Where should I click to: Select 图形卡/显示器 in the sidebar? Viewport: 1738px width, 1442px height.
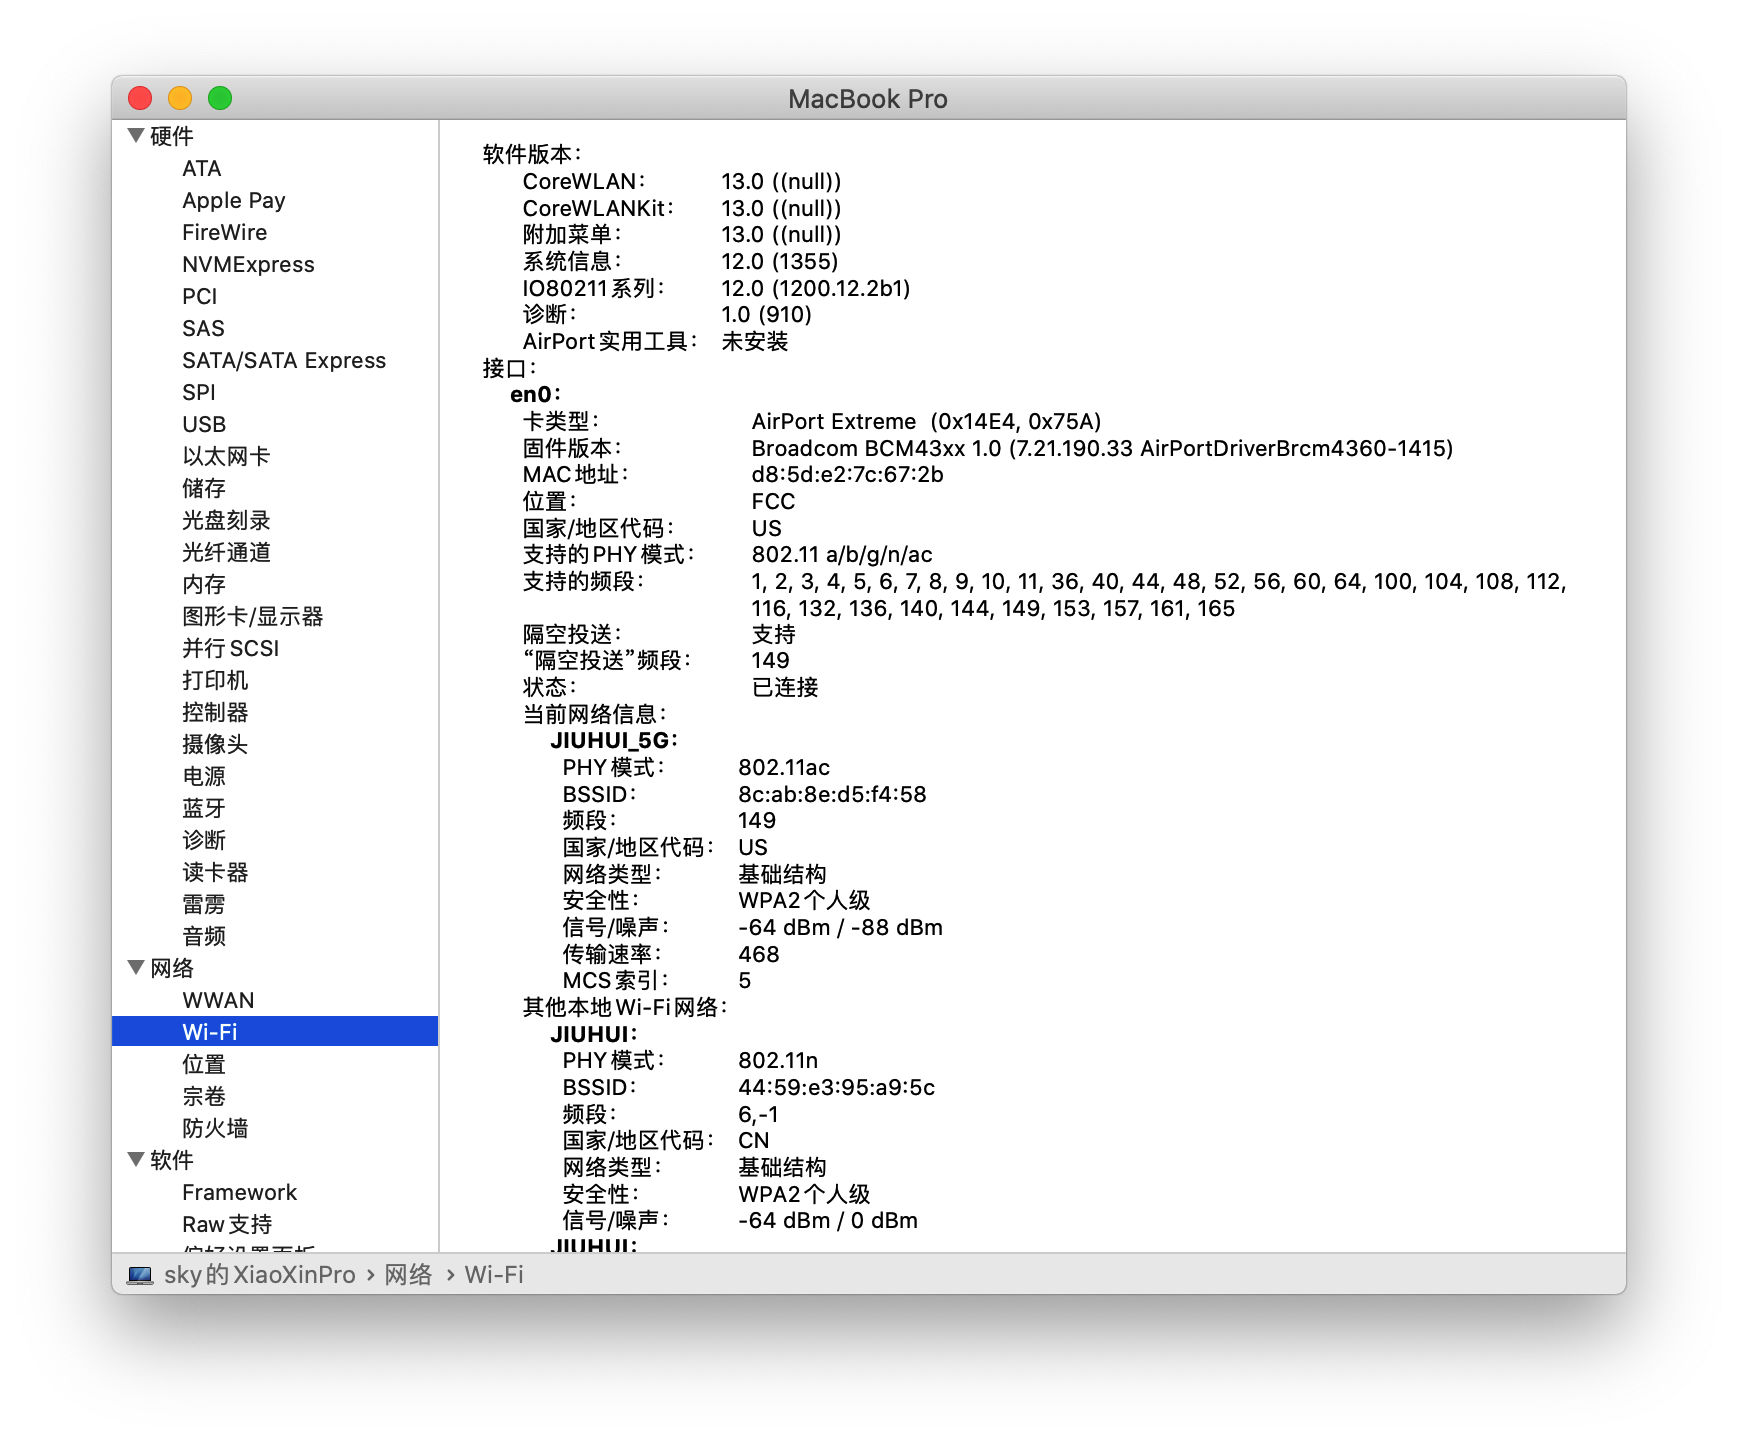pyautogui.click(x=253, y=616)
